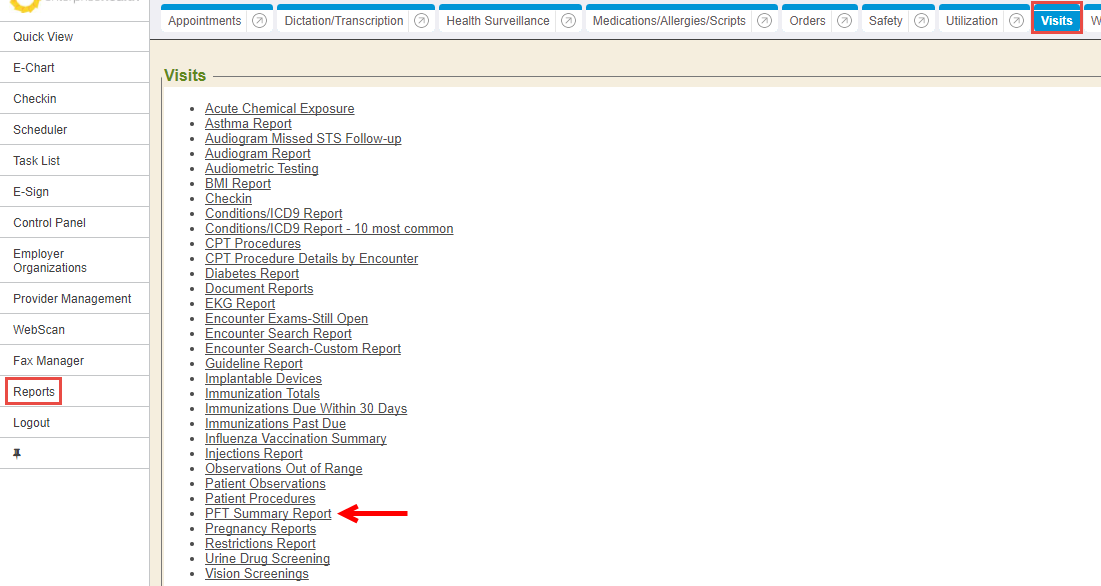Open Medications/Allergies/Scripts pop-out icon
1101x586 pixels.
764,21
